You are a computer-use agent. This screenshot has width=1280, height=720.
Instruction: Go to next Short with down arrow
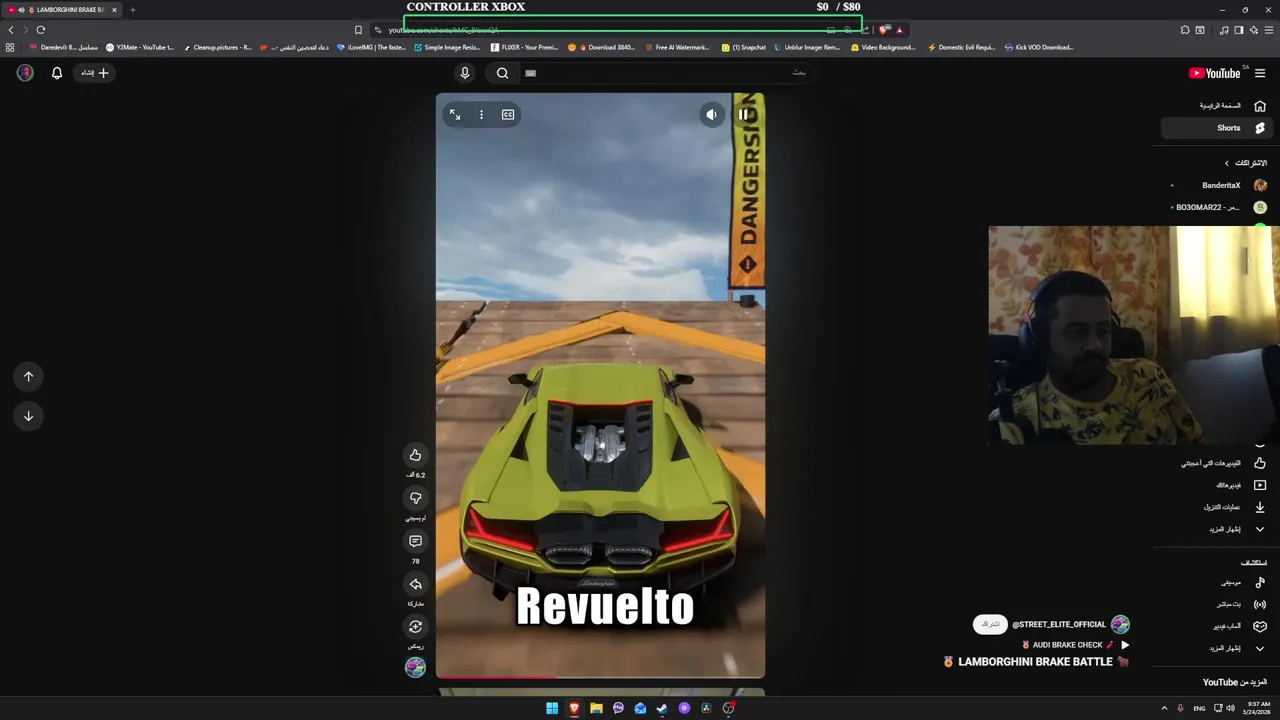coord(28,416)
